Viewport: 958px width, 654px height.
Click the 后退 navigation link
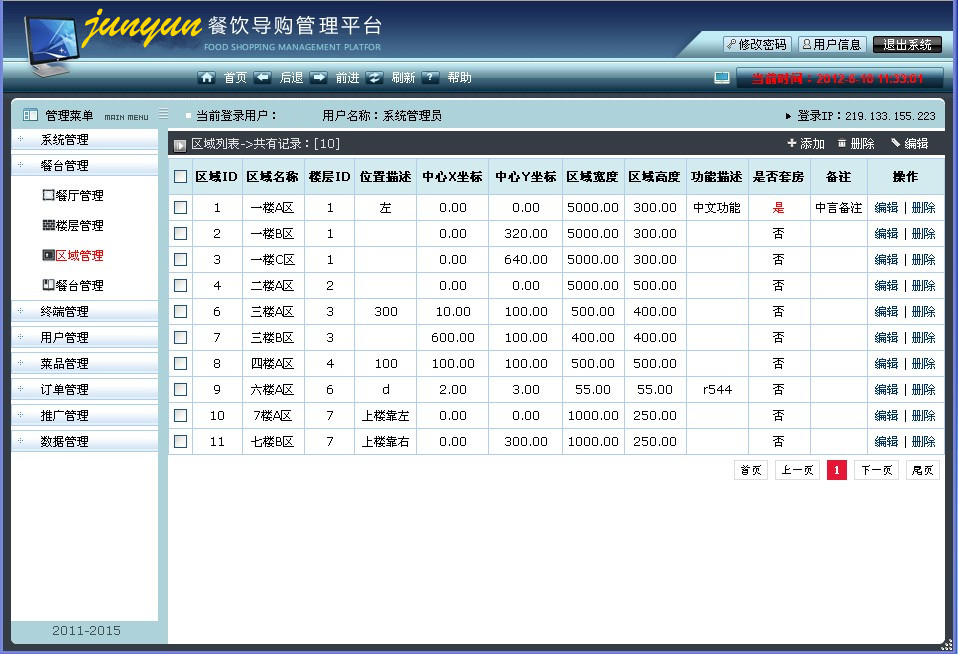click(x=291, y=78)
